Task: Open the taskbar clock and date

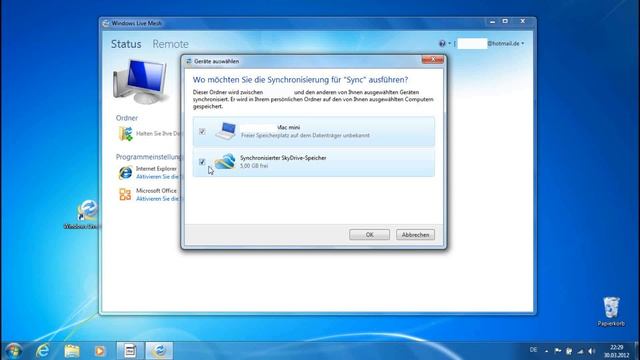Action: click(x=616, y=351)
